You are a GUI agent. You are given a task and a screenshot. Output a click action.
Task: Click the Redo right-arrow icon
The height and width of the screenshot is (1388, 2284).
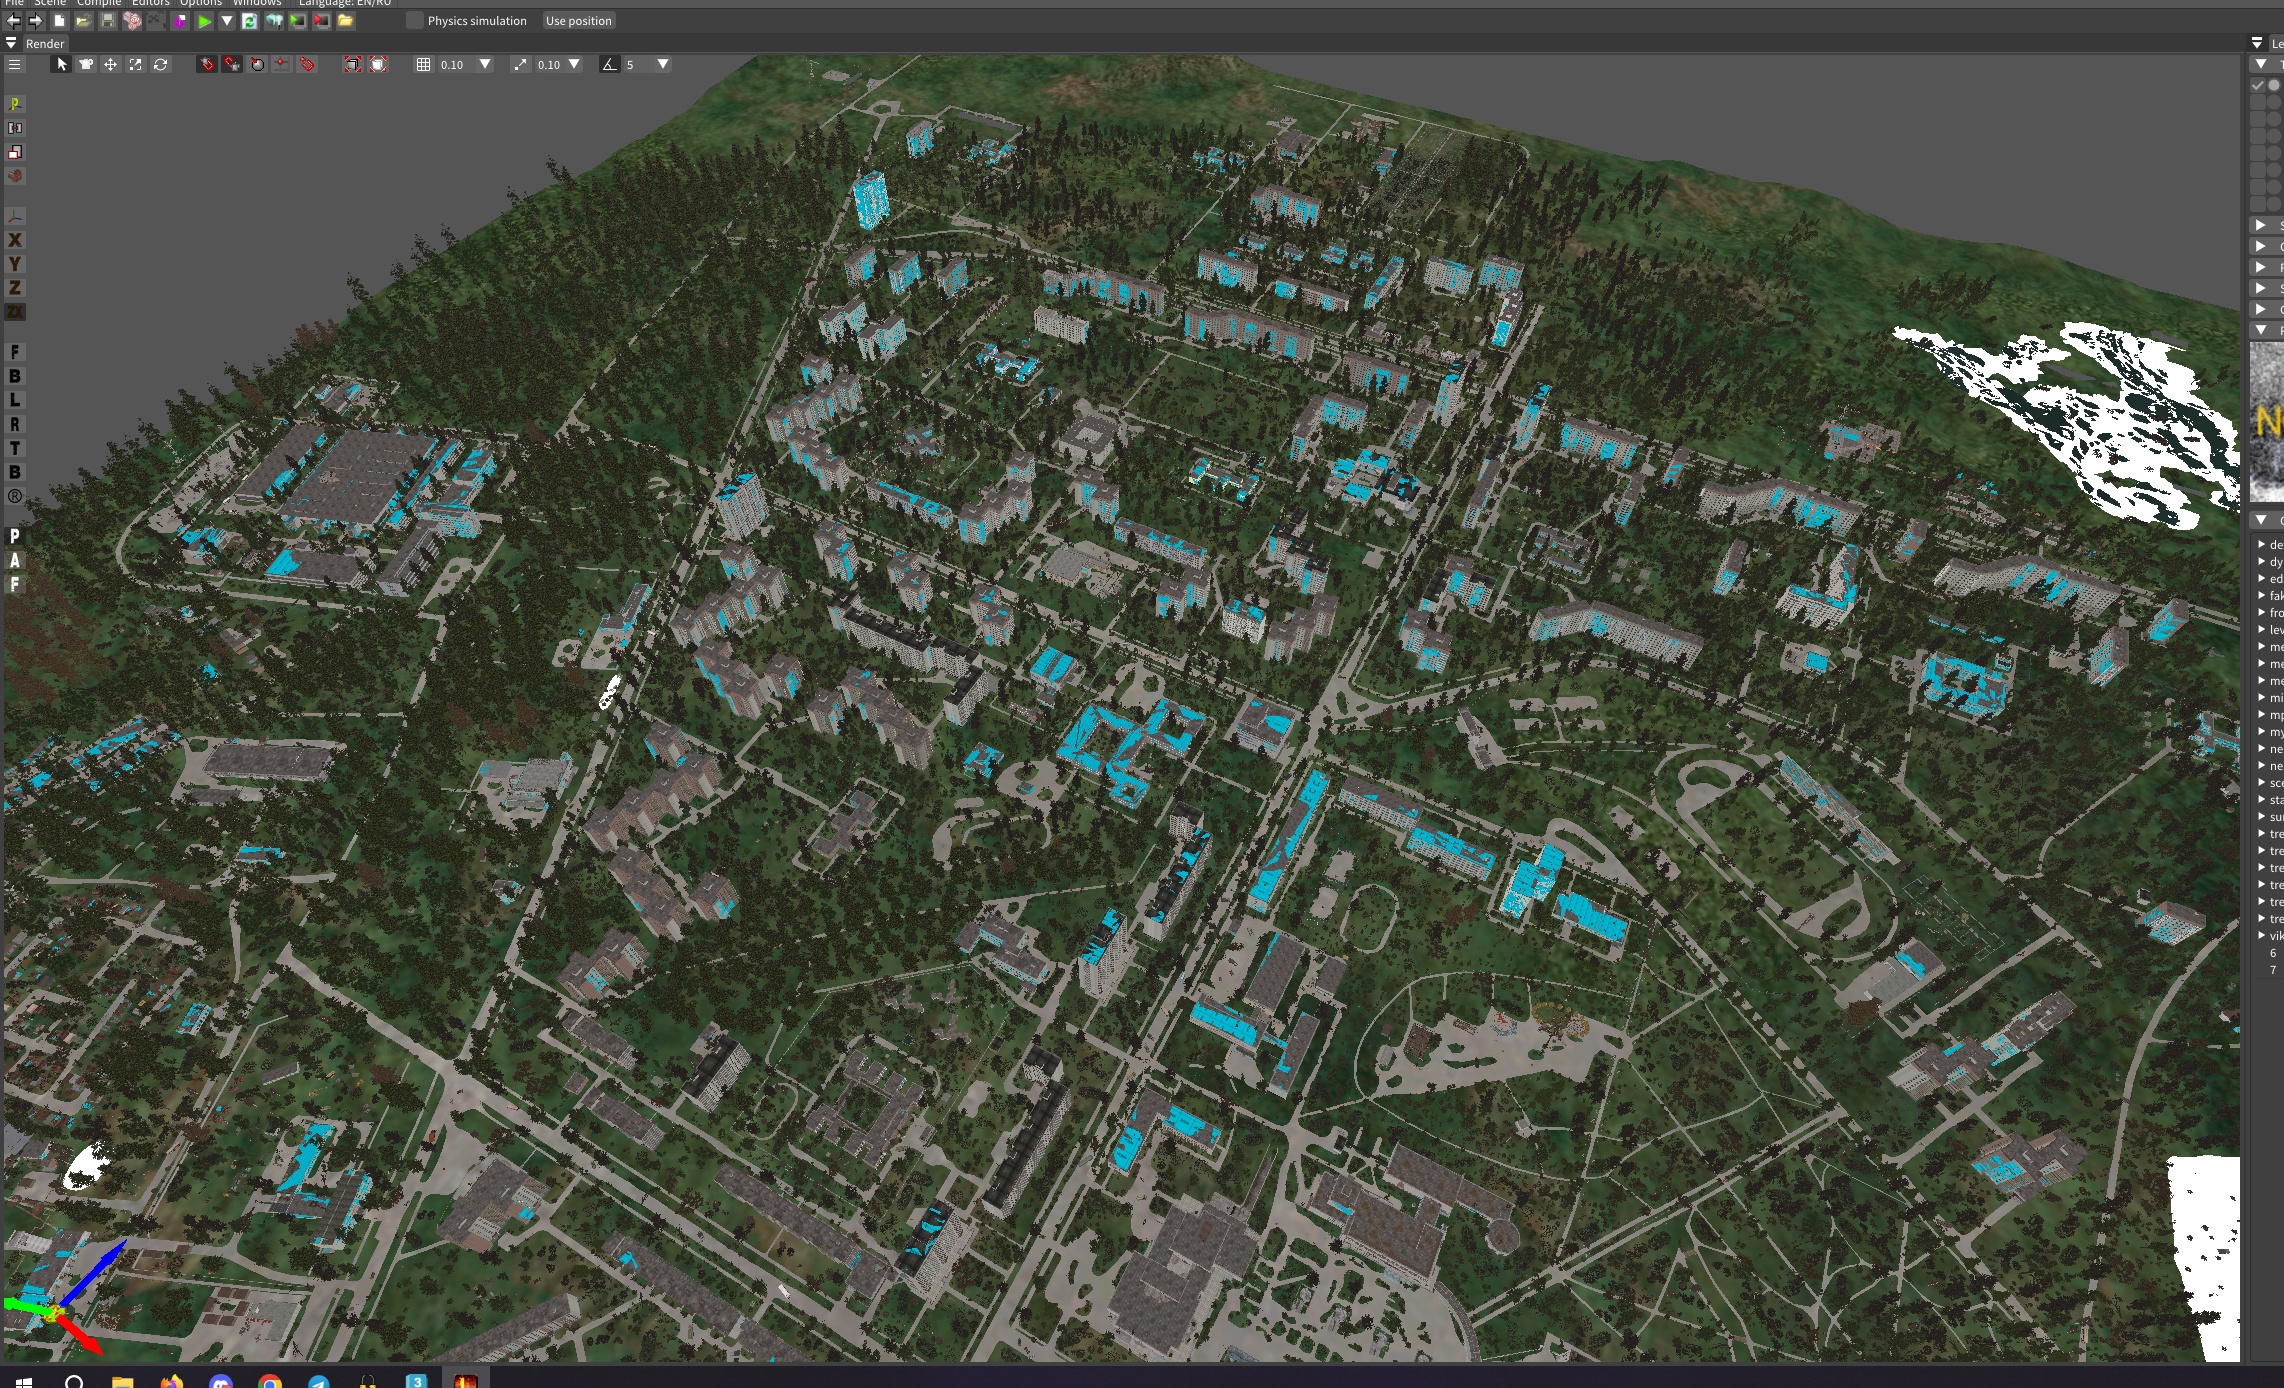pos(35,21)
